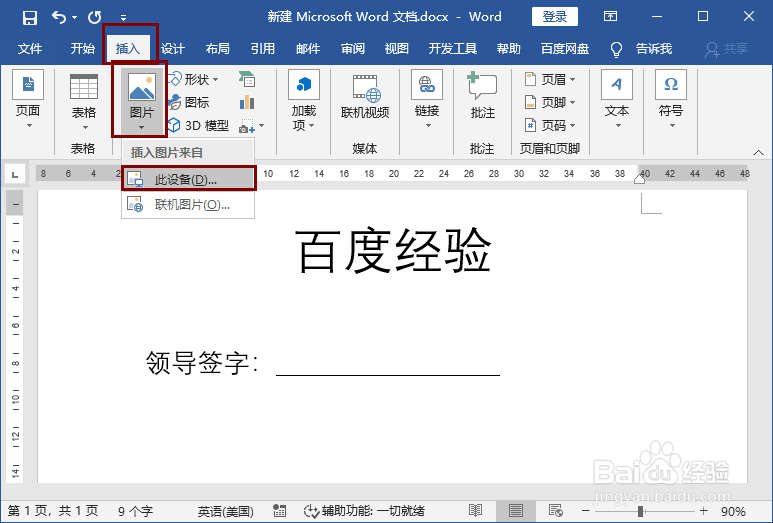Switch to the 设计 tab
773x523 pixels.
173,49
